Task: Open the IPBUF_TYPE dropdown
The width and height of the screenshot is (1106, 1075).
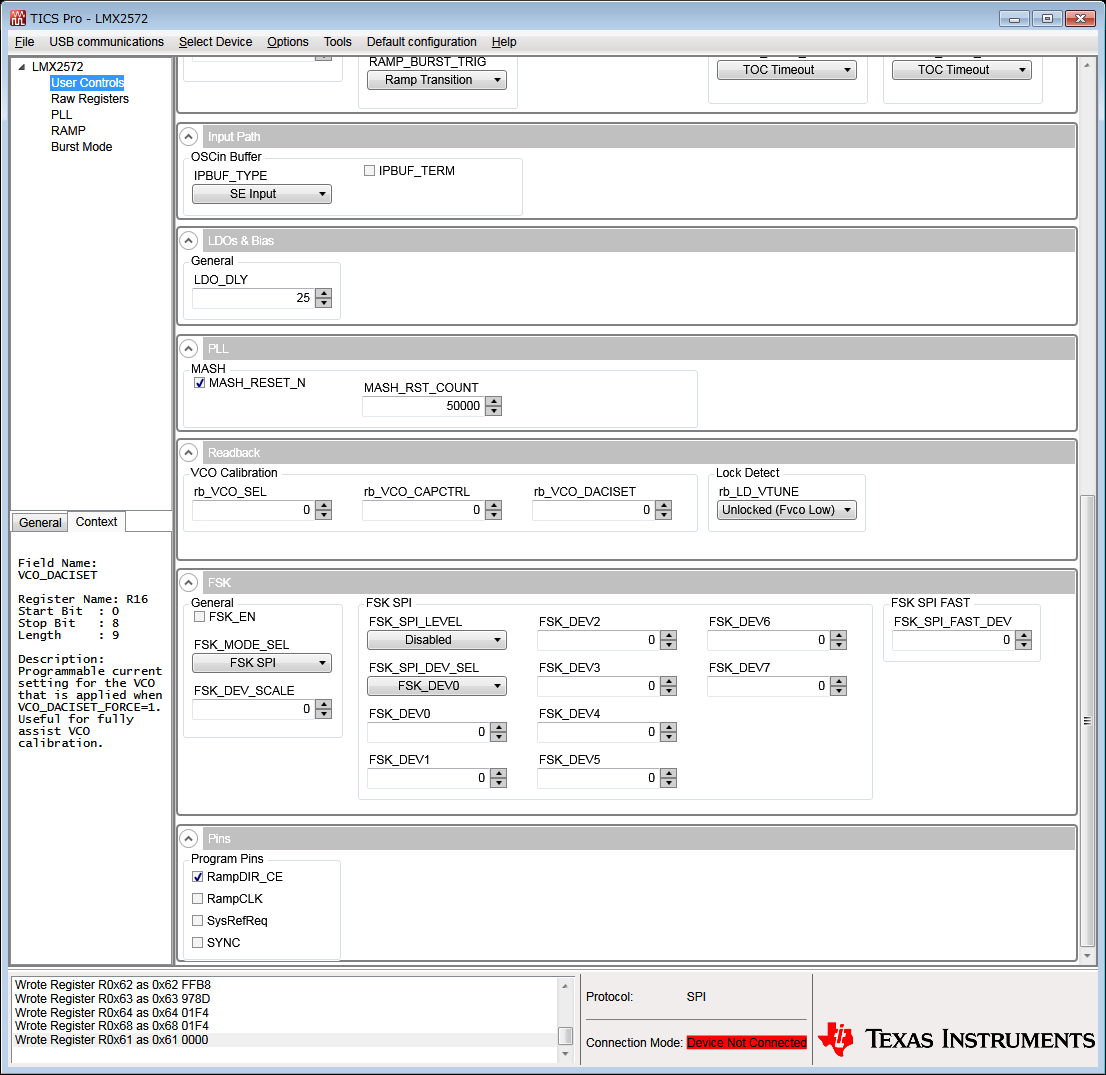Action: click(262, 194)
